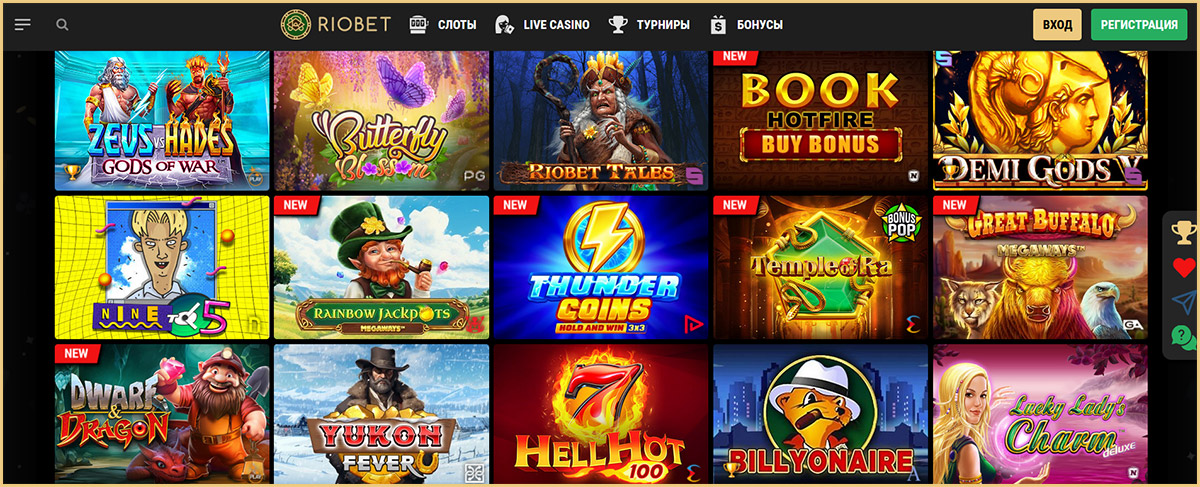
Task: Open the БОНУСЫ menu item
Action: click(746, 24)
